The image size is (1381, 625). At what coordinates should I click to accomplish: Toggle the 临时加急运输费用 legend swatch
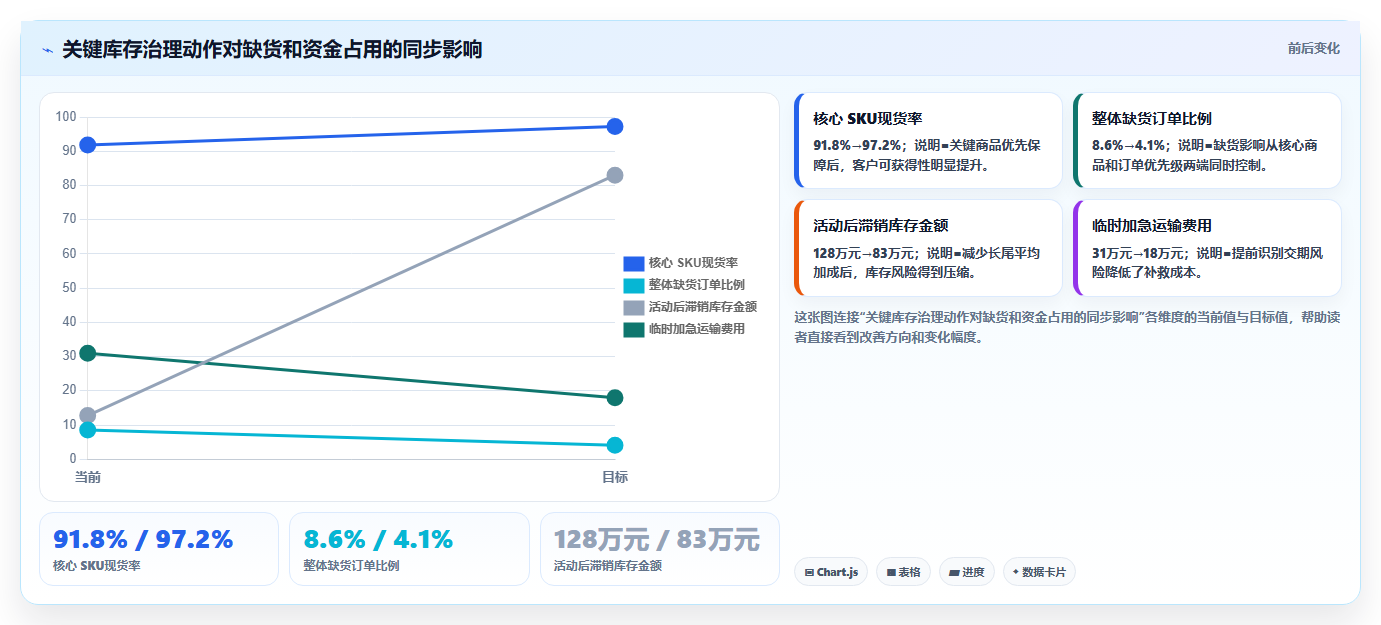634,329
